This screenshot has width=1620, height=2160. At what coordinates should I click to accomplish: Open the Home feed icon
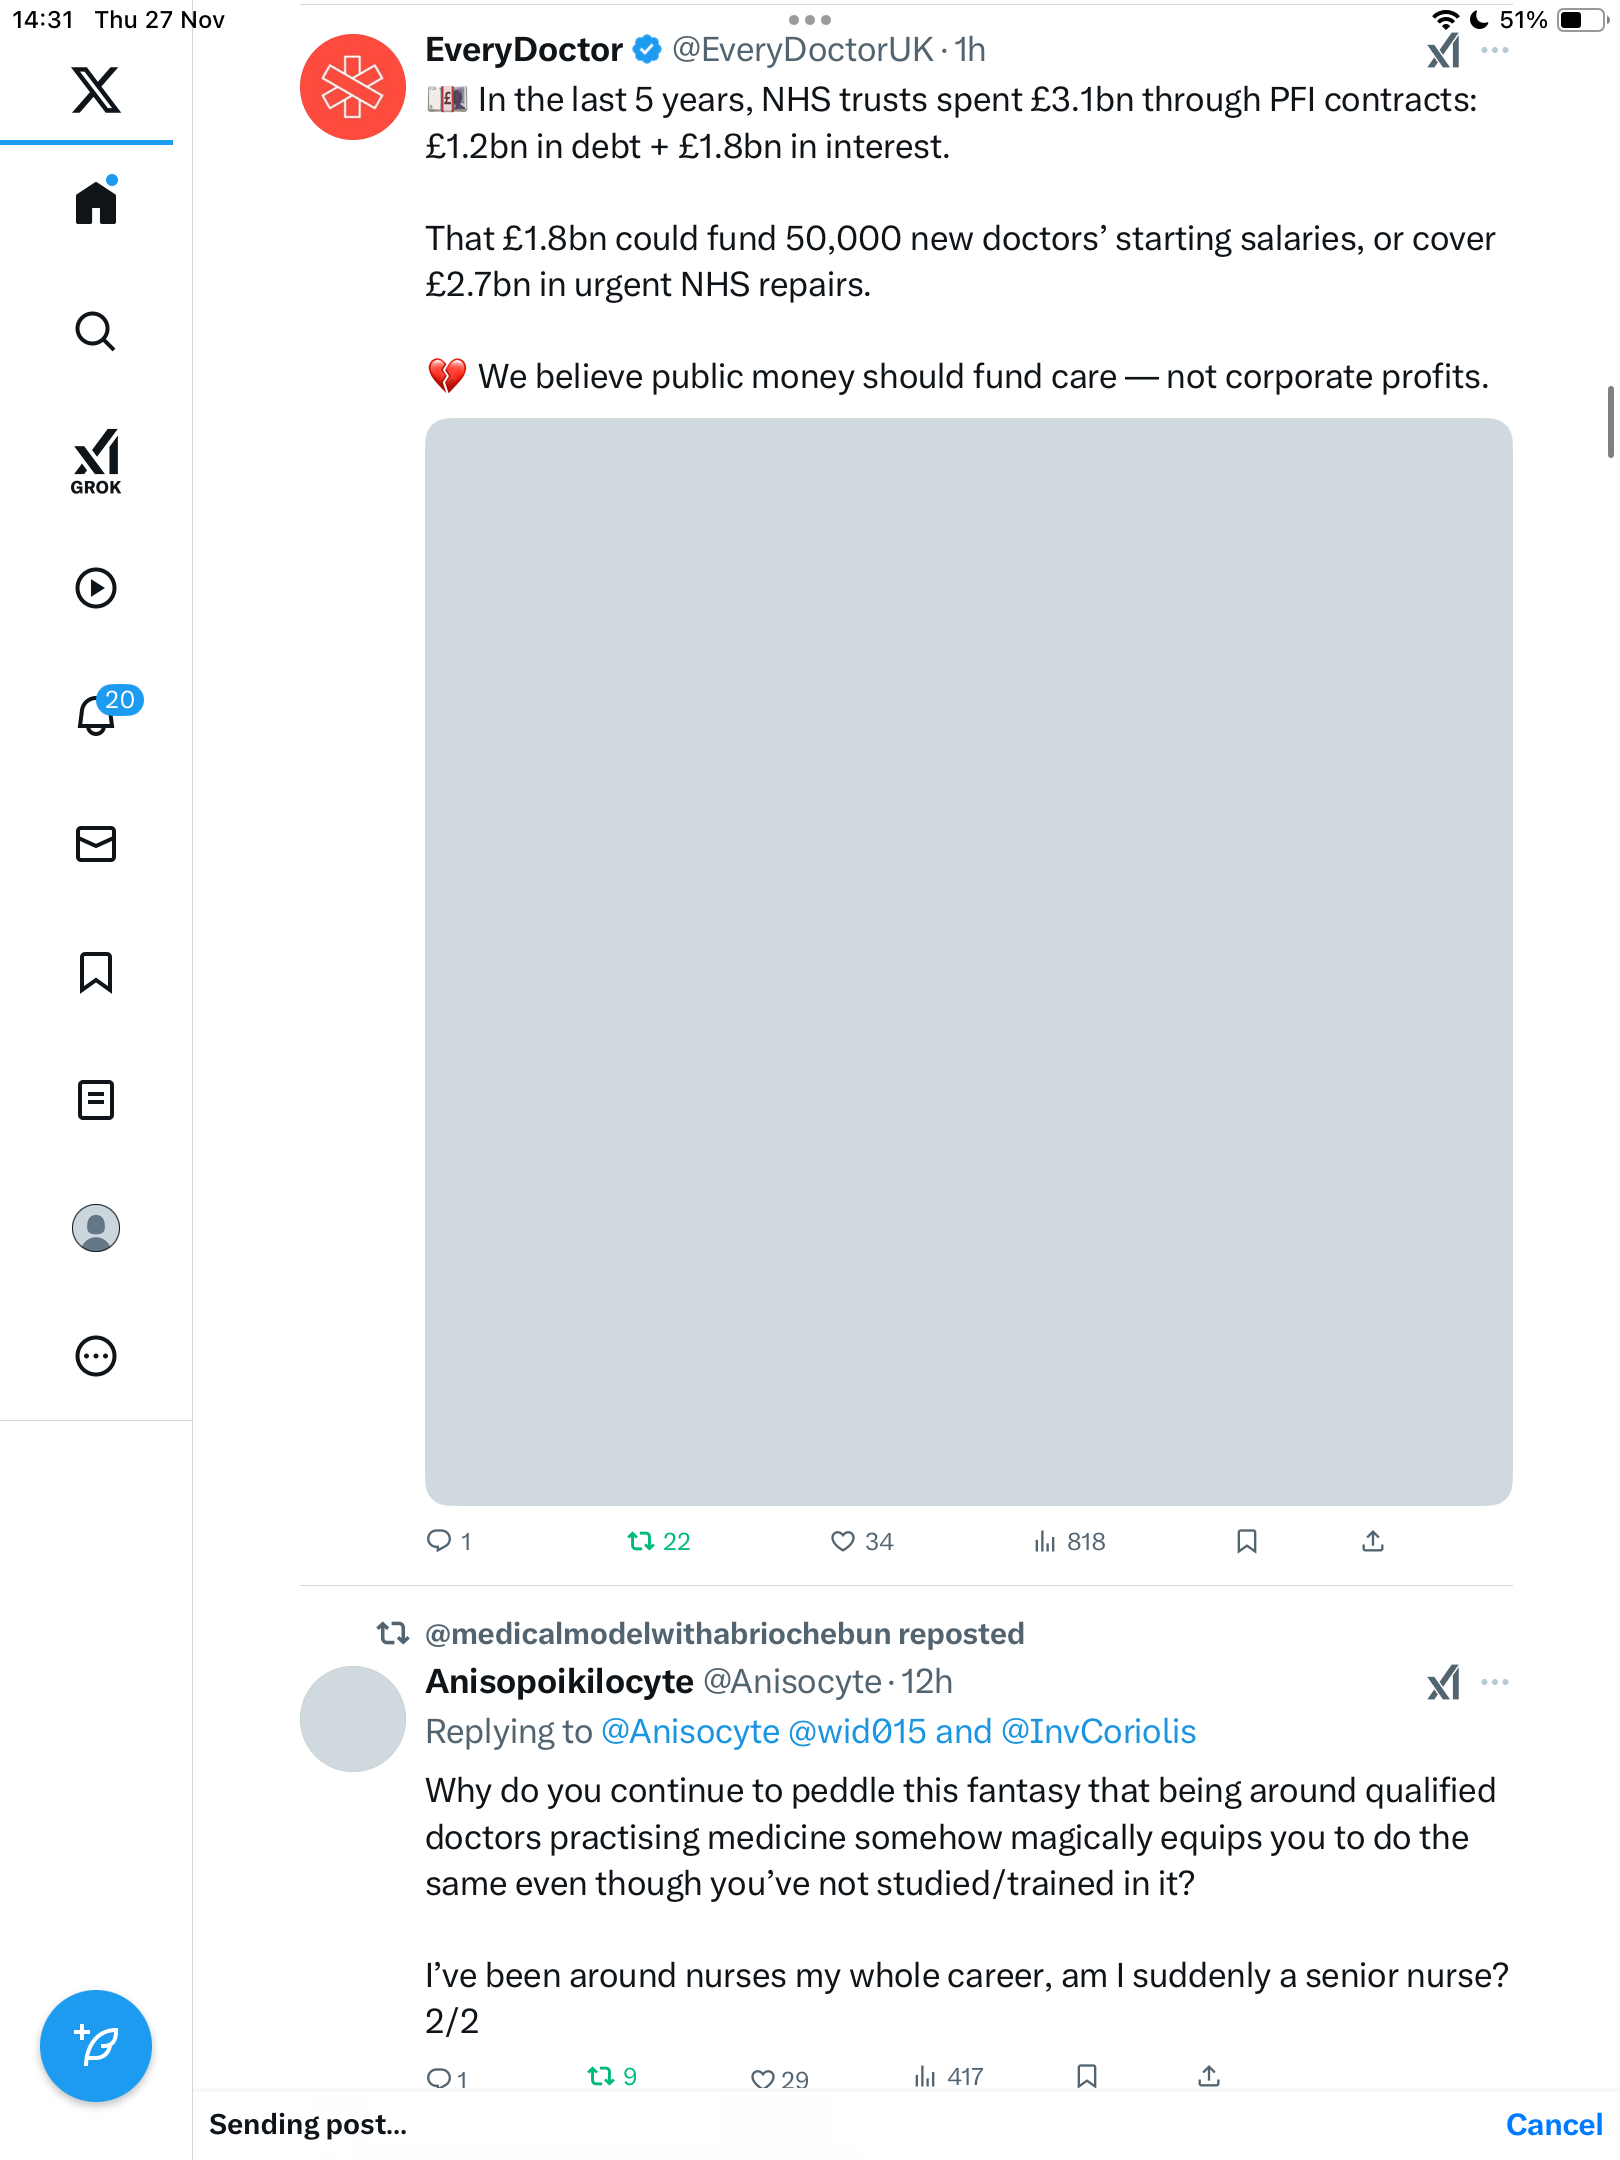click(x=96, y=203)
